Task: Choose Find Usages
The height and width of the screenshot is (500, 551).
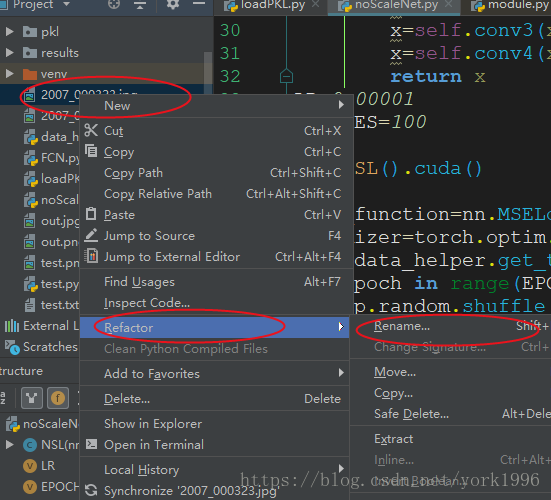Action: pos(216,282)
